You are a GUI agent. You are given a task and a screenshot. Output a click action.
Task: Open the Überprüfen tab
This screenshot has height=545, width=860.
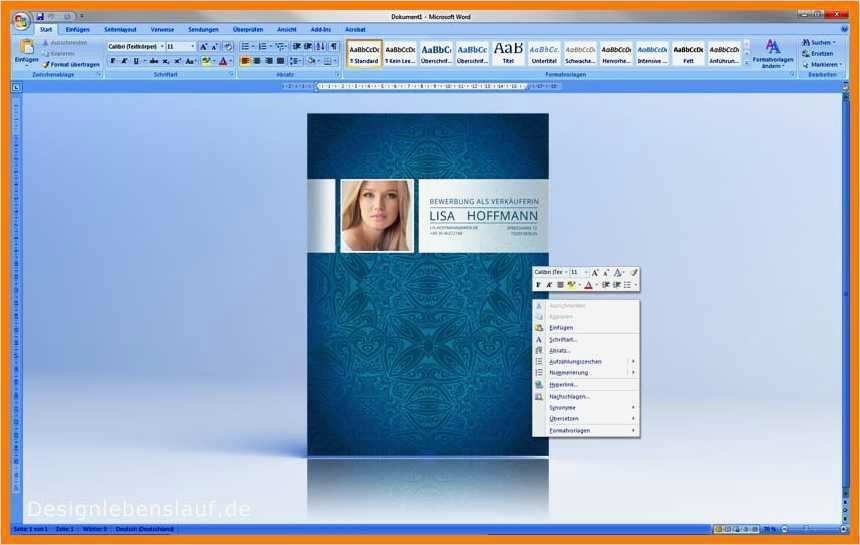point(247,30)
